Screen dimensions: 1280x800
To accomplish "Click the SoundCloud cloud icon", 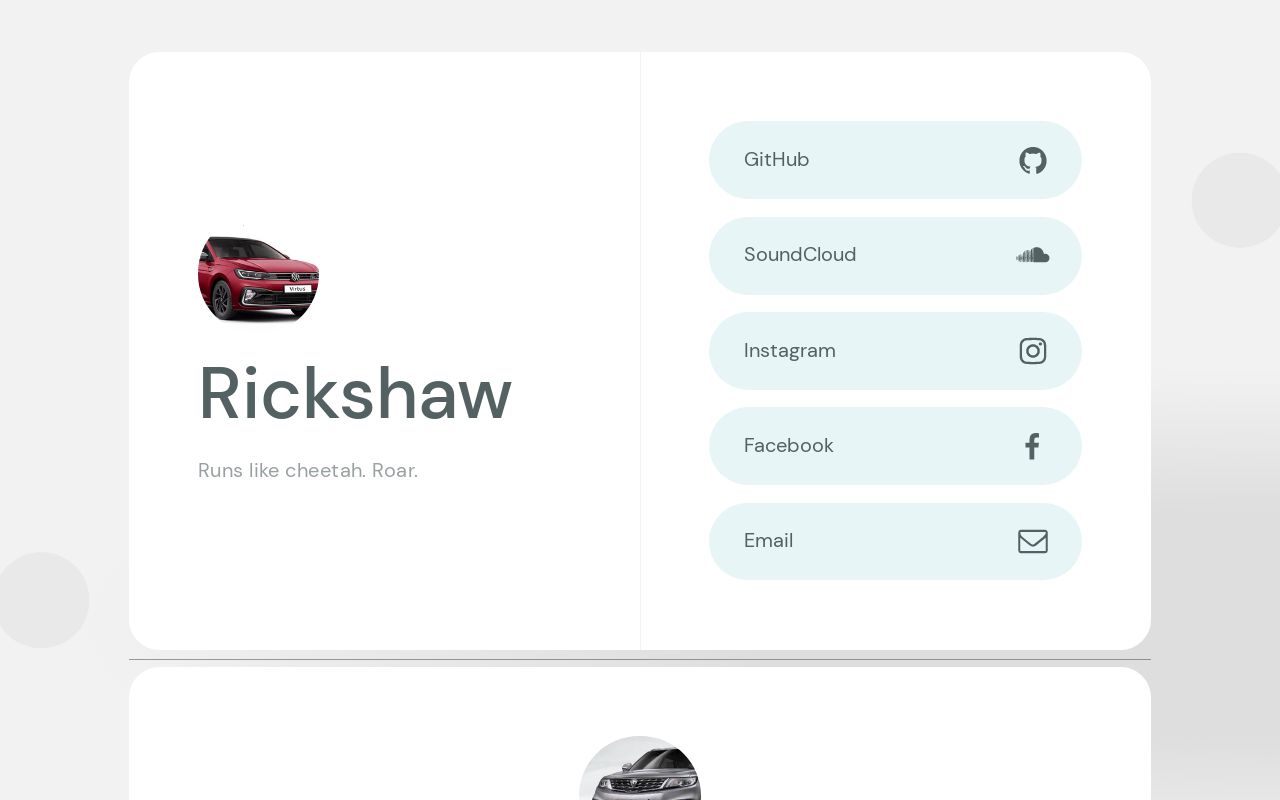I will (1033, 256).
